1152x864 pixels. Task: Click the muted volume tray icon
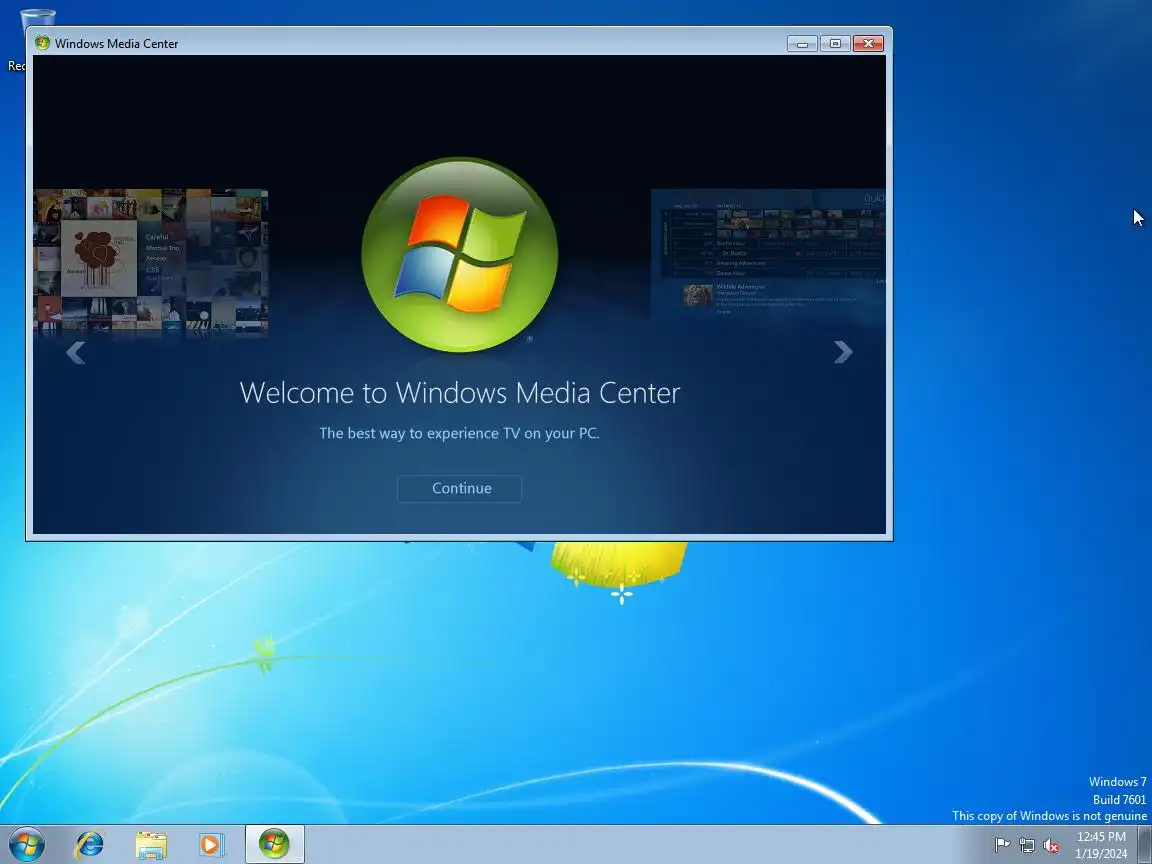tap(1051, 845)
